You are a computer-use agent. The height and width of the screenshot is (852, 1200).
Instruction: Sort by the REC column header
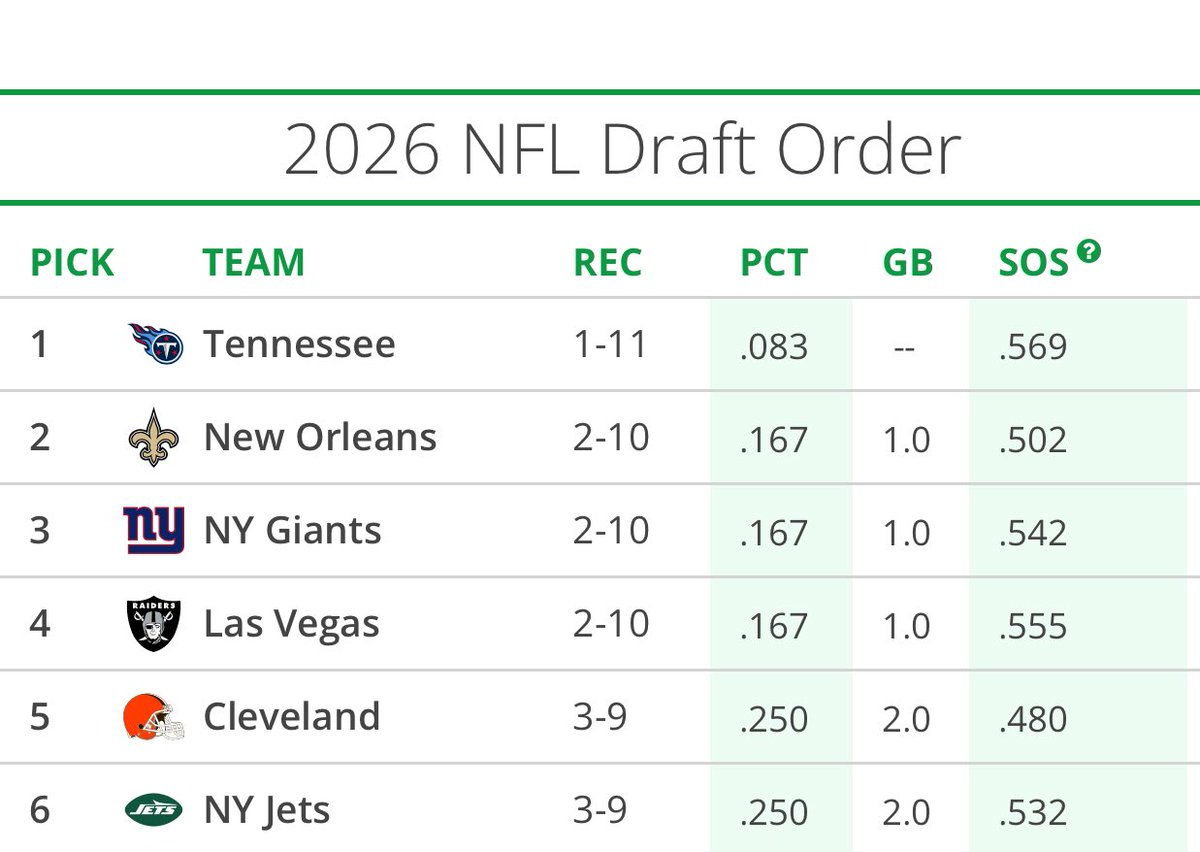(608, 263)
